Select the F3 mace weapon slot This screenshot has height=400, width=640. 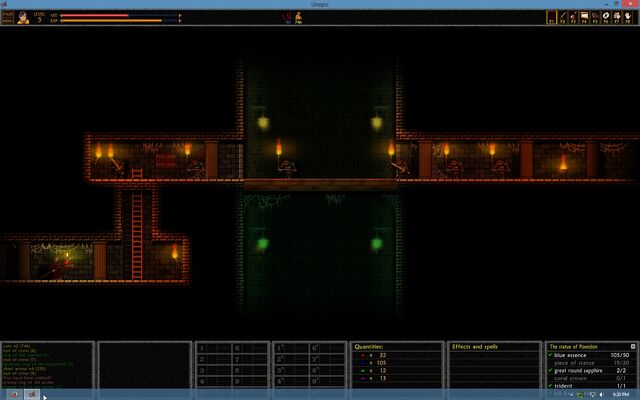point(573,17)
